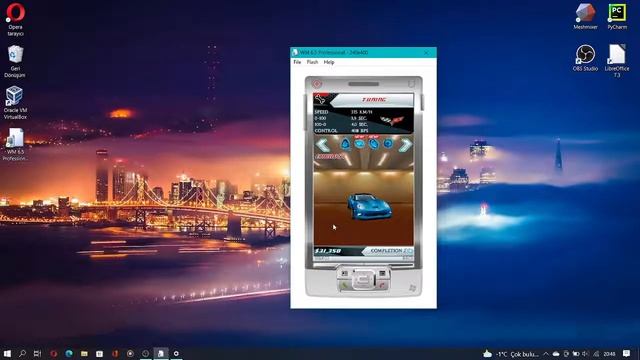
Task: Open the Oracle VM VirtualBox desktop shortcut
Action: click(16, 103)
